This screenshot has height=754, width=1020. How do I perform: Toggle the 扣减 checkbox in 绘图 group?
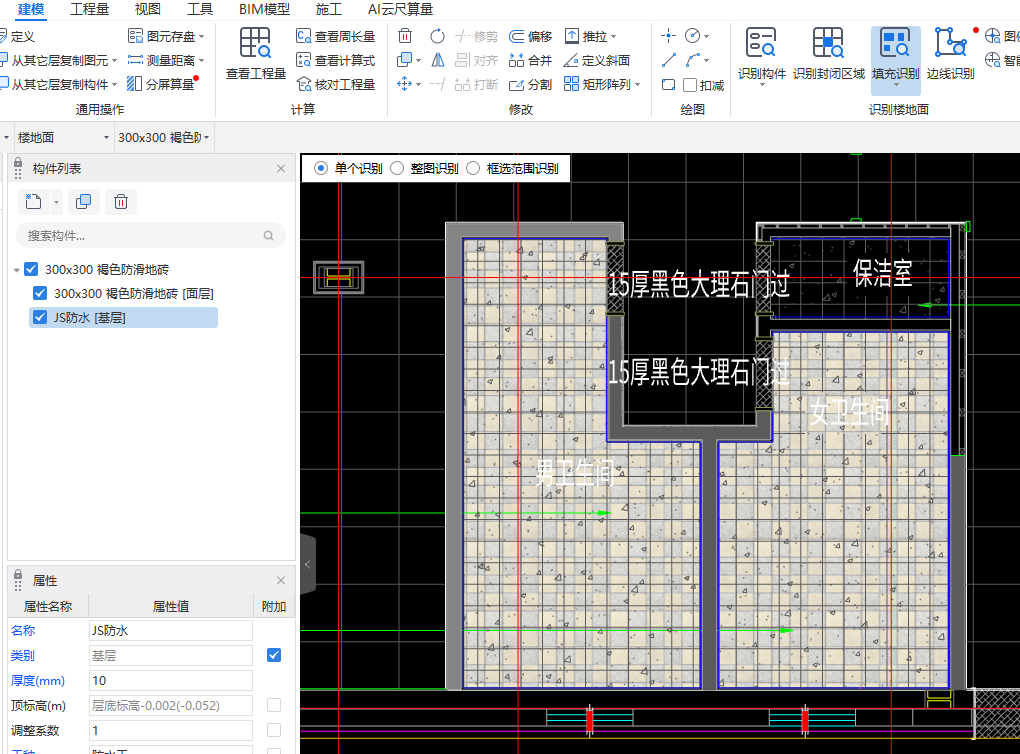pyautogui.click(x=690, y=85)
